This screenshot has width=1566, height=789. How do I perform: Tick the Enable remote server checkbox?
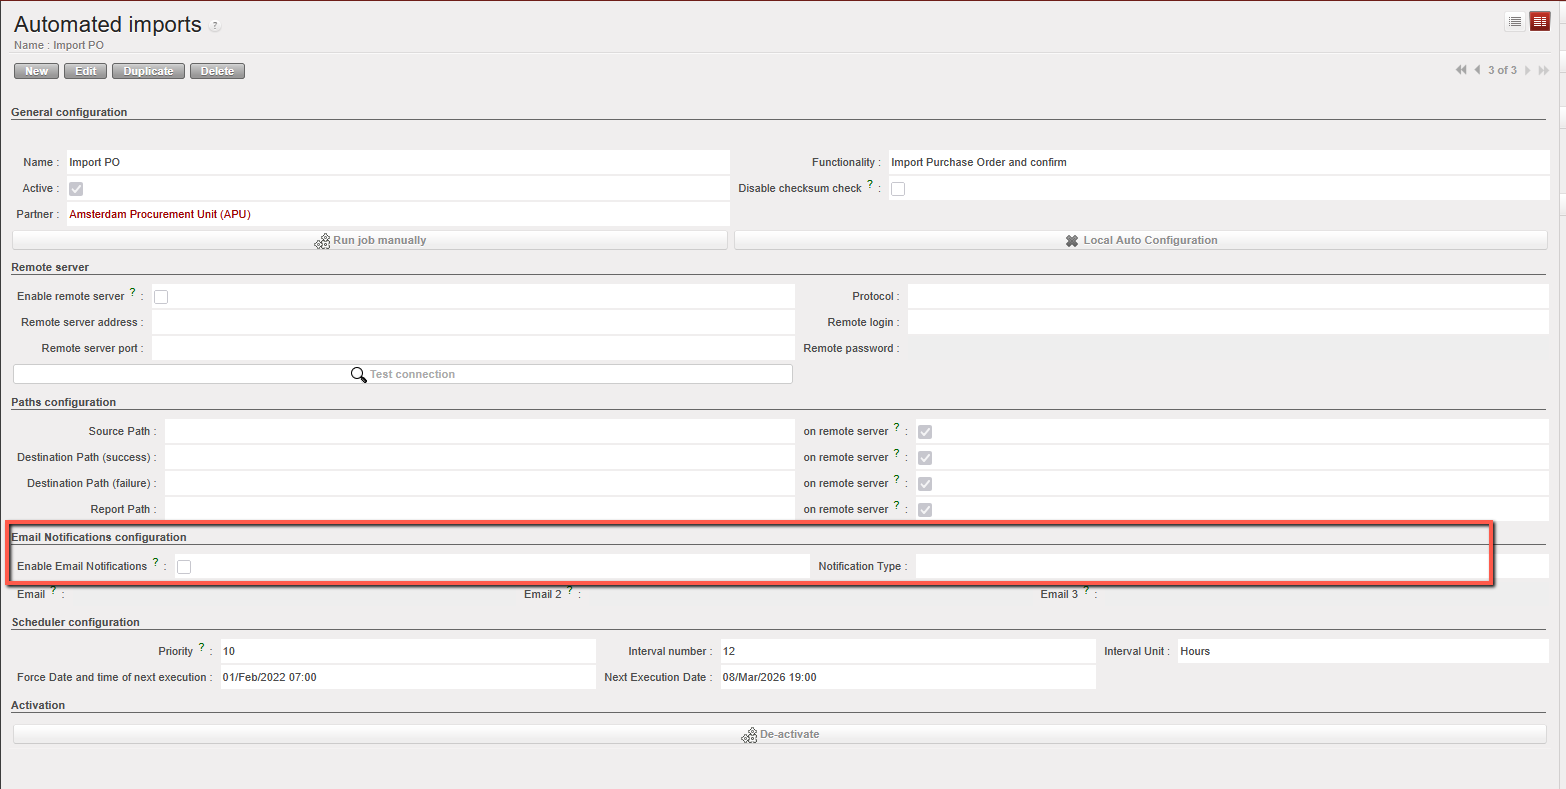click(x=161, y=297)
